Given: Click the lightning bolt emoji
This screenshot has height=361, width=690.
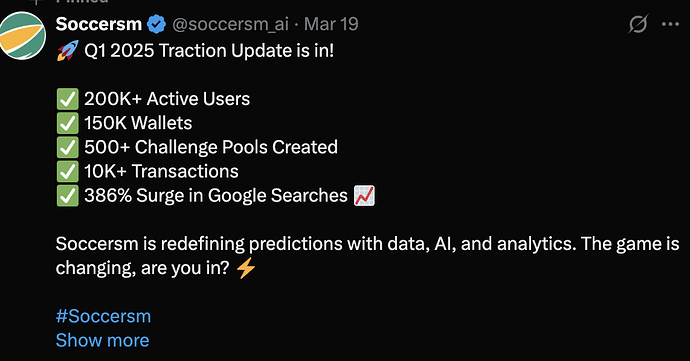Looking at the screenshot, I should coord(246,268).
